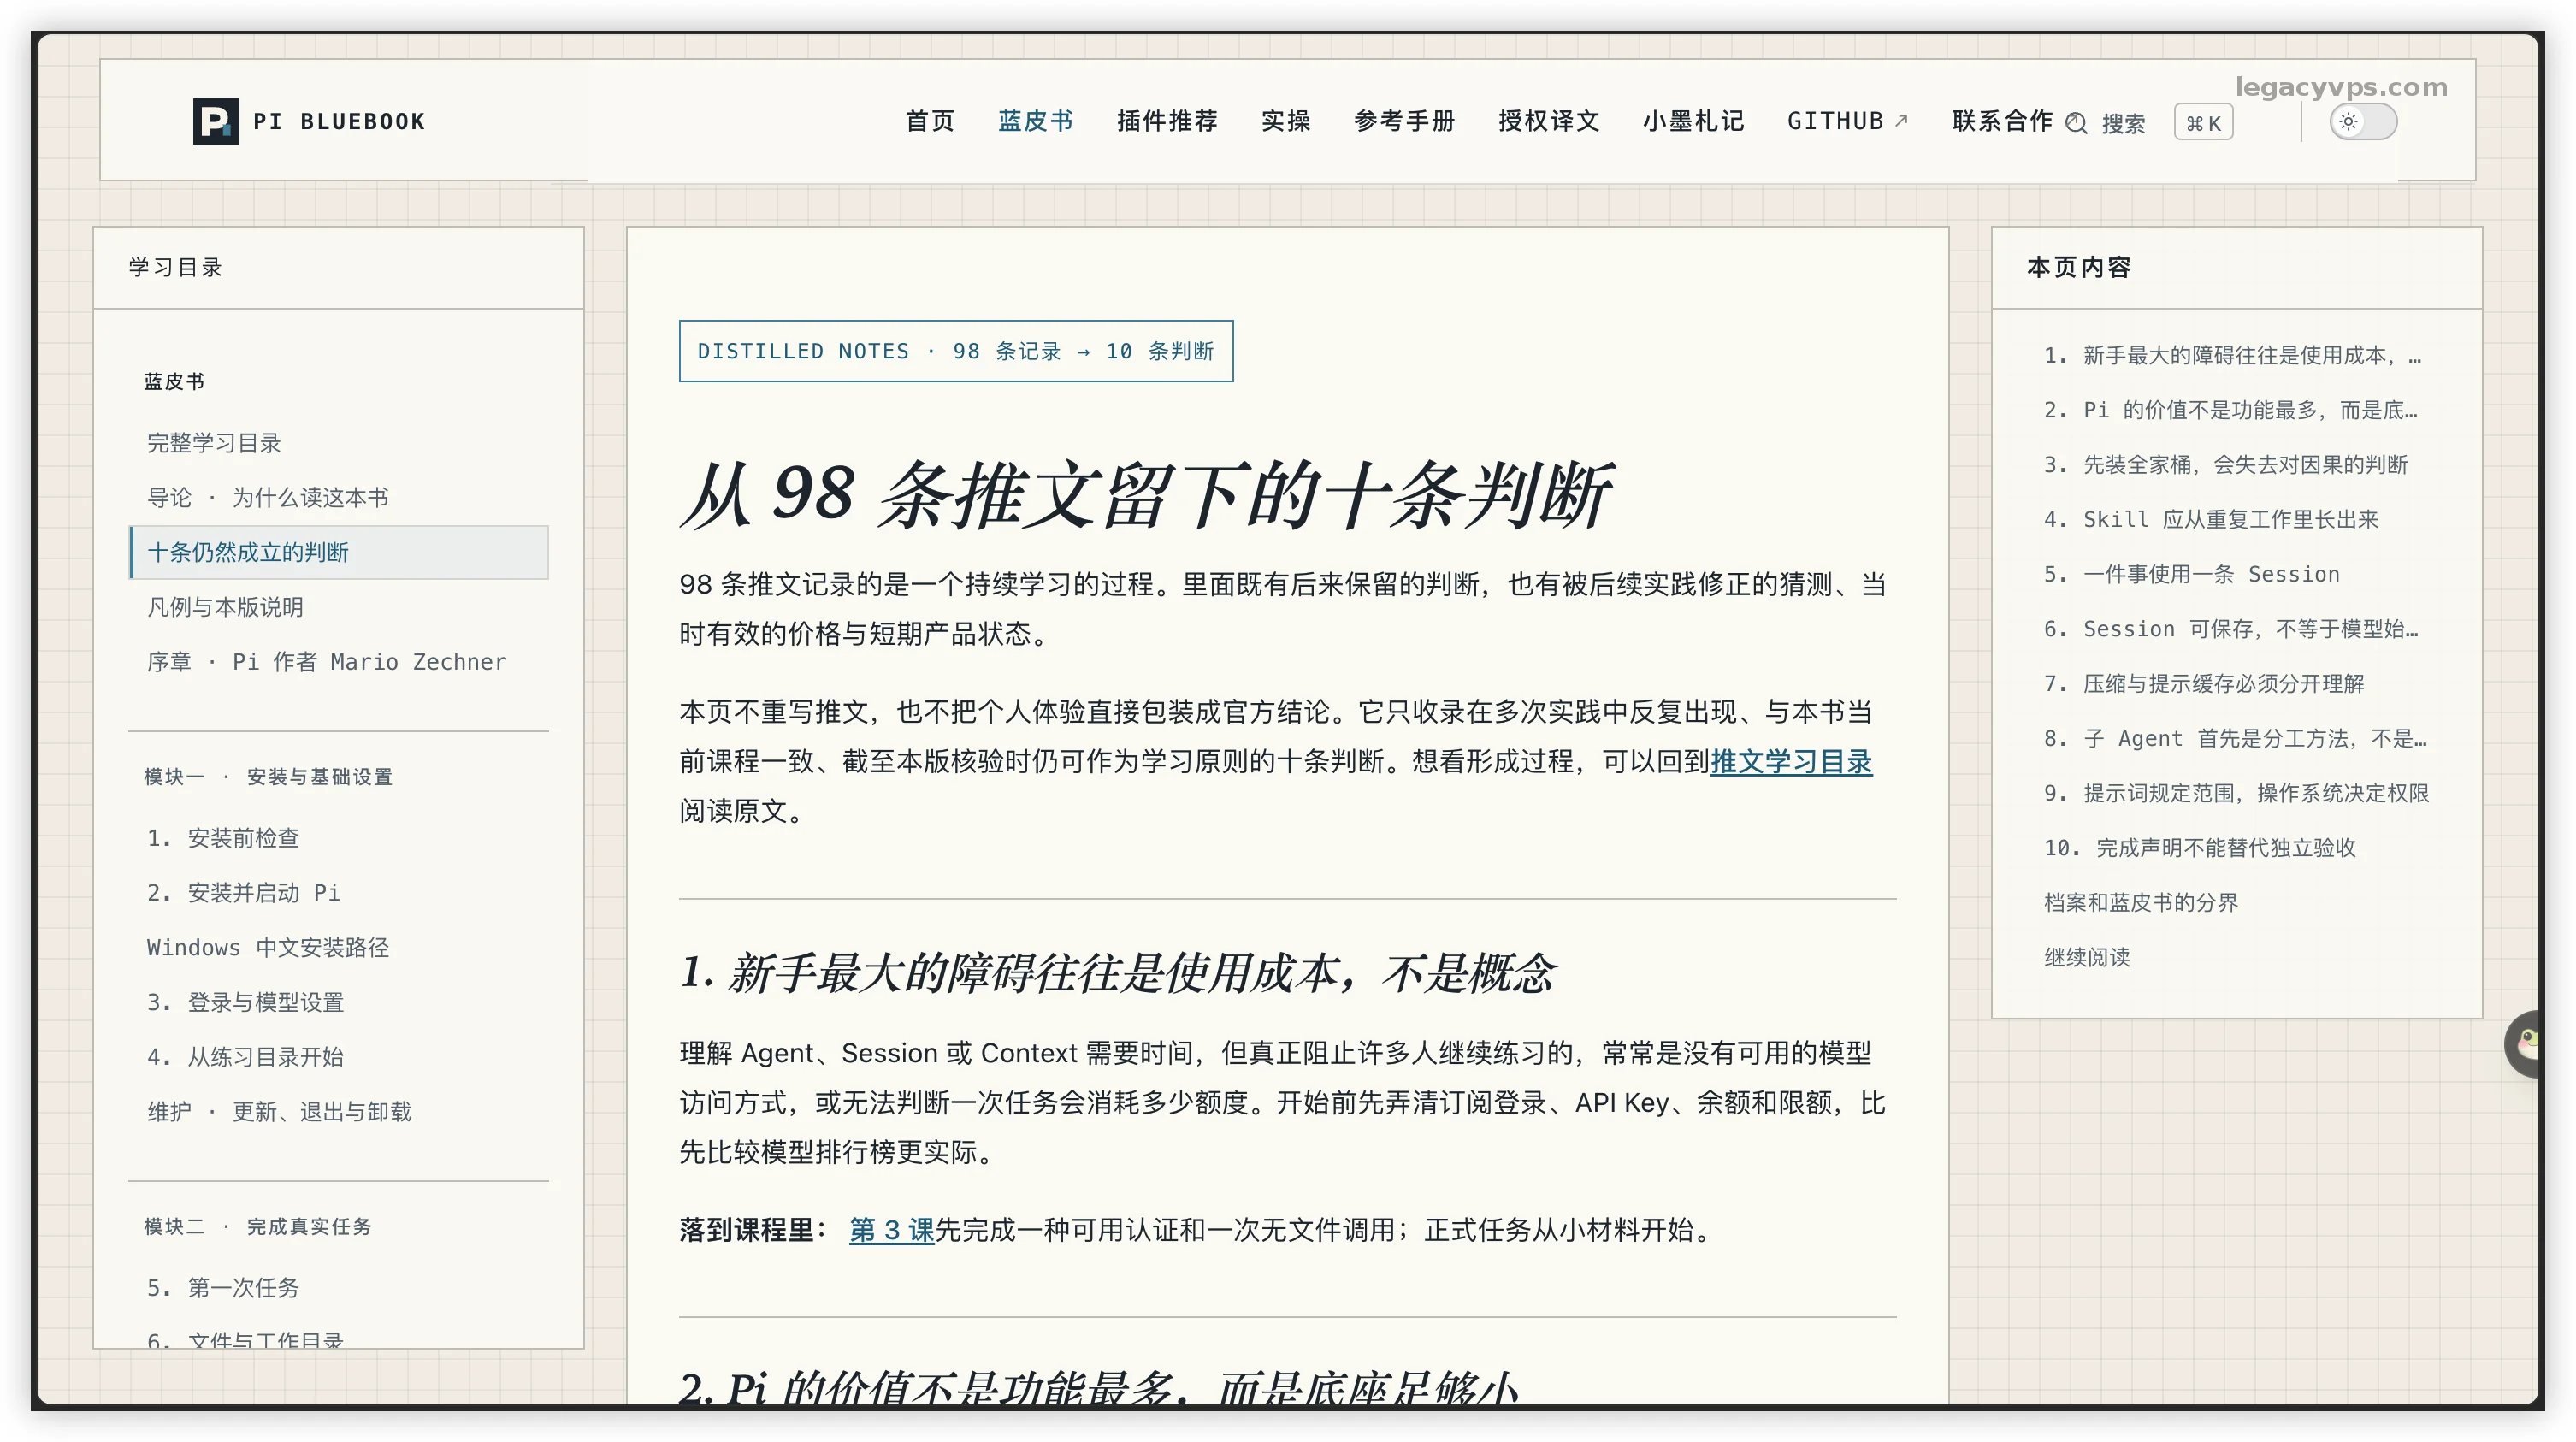This screenshot has width=2576, height=1442.
Task: Follow the 推文学习目录 link
Action: [x=1791, y=762]
